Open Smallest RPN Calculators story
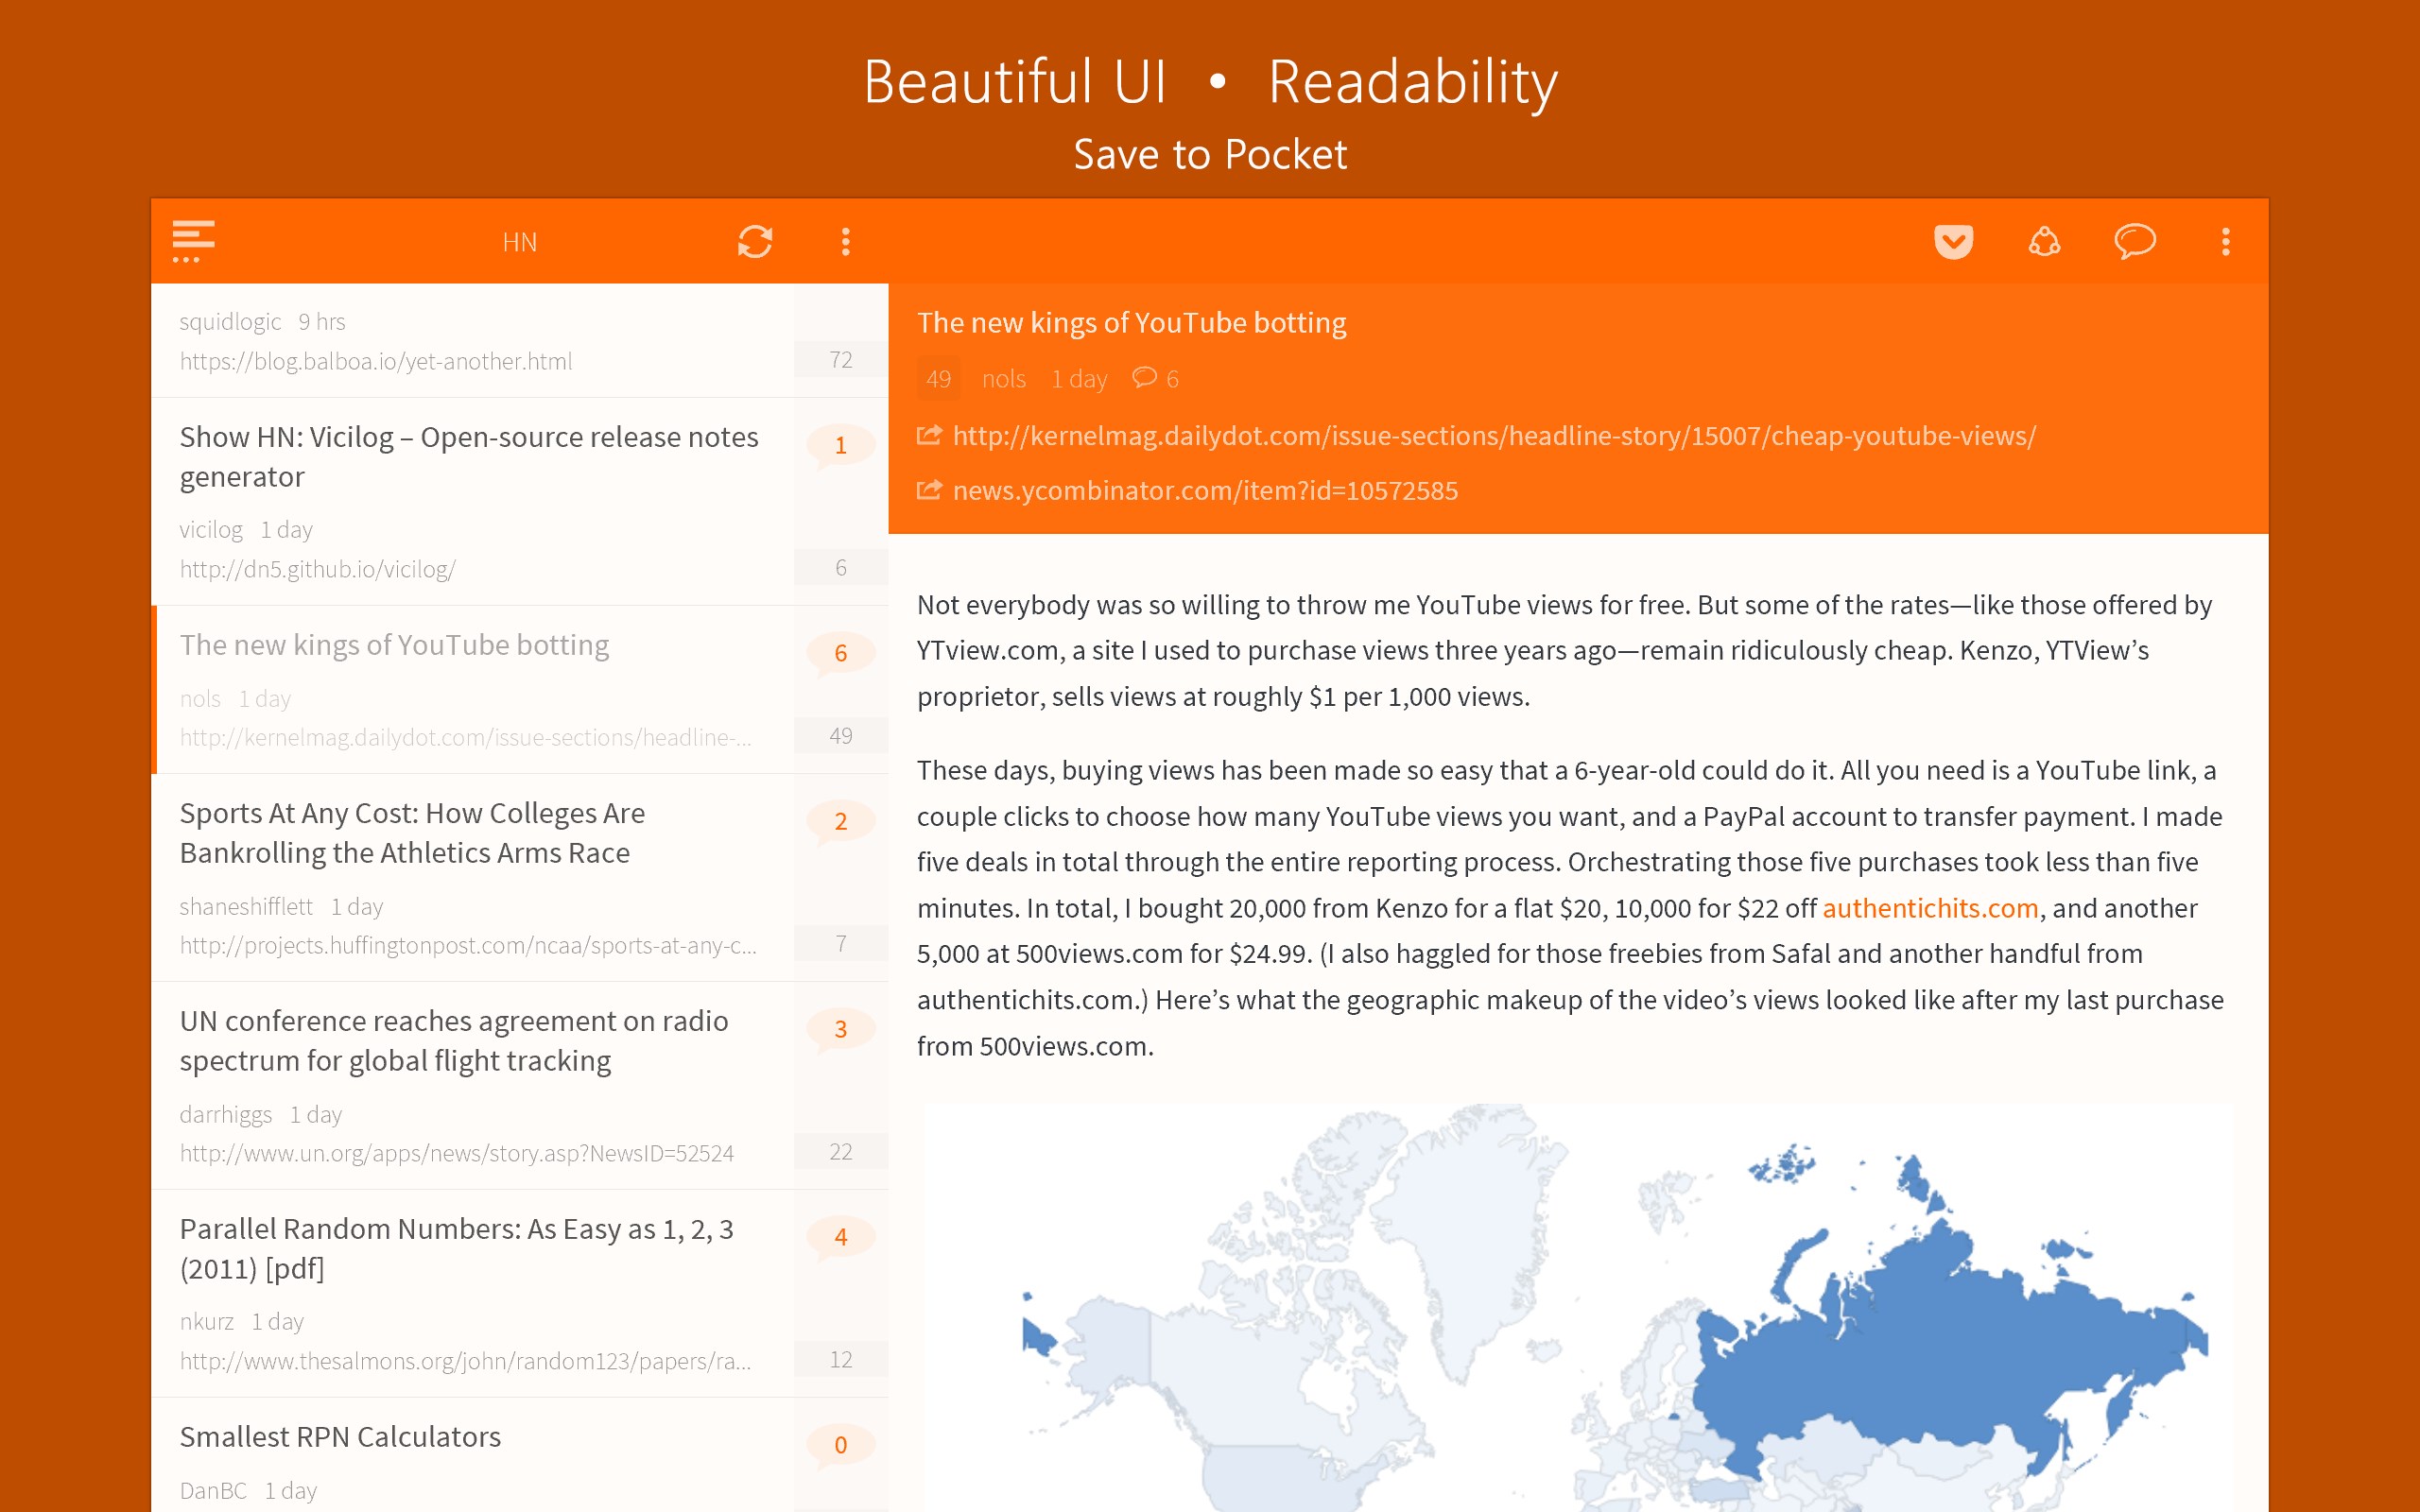 click(x=340, y=1437)
